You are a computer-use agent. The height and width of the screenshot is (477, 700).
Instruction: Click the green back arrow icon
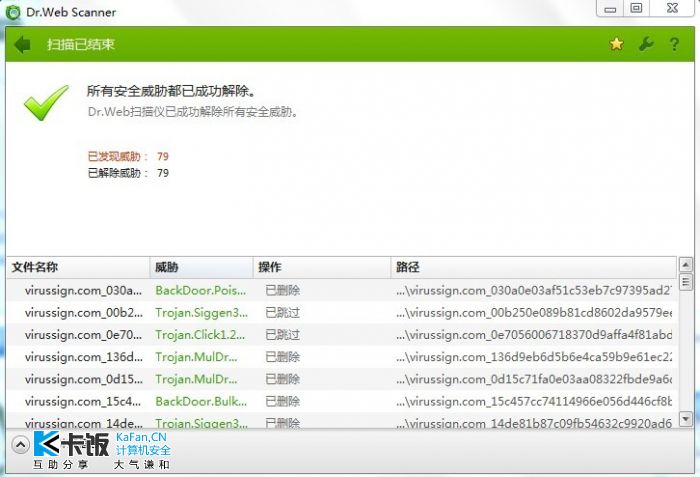click(24, 45)
